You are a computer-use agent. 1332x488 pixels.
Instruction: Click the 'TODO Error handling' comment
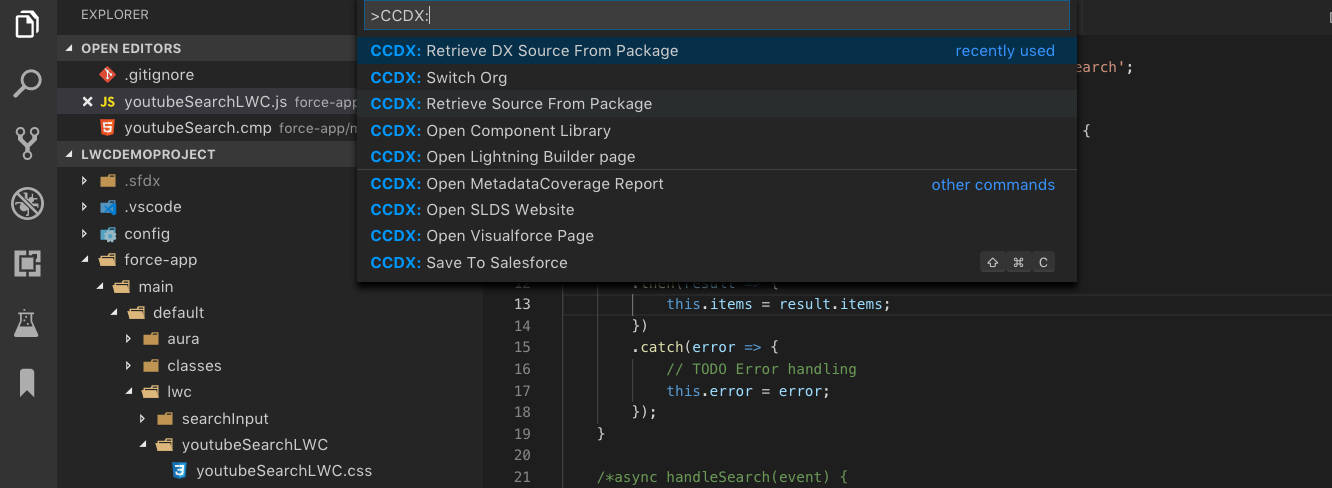[x=761, y=369]
